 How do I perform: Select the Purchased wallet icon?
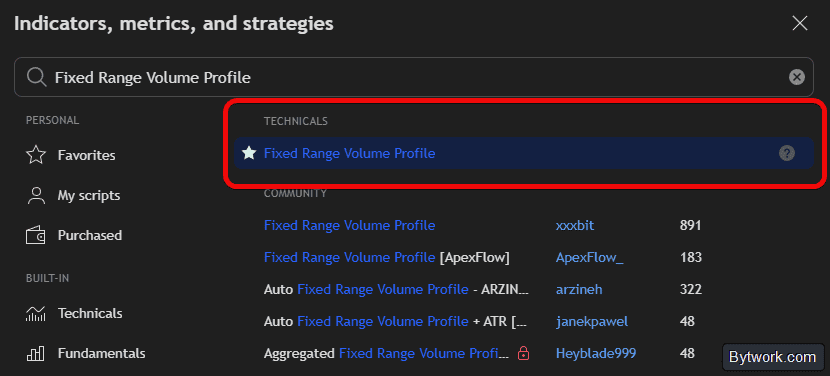(x=36, y=235)
